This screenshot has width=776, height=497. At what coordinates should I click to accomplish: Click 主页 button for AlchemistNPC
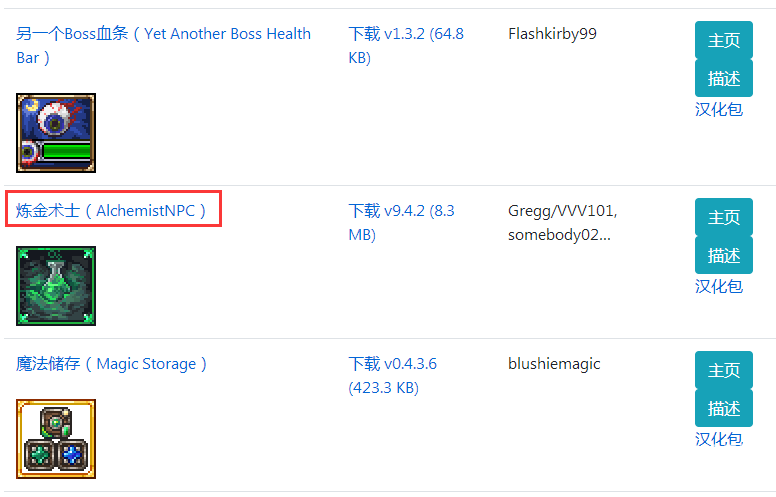click(x=724, y=217)
